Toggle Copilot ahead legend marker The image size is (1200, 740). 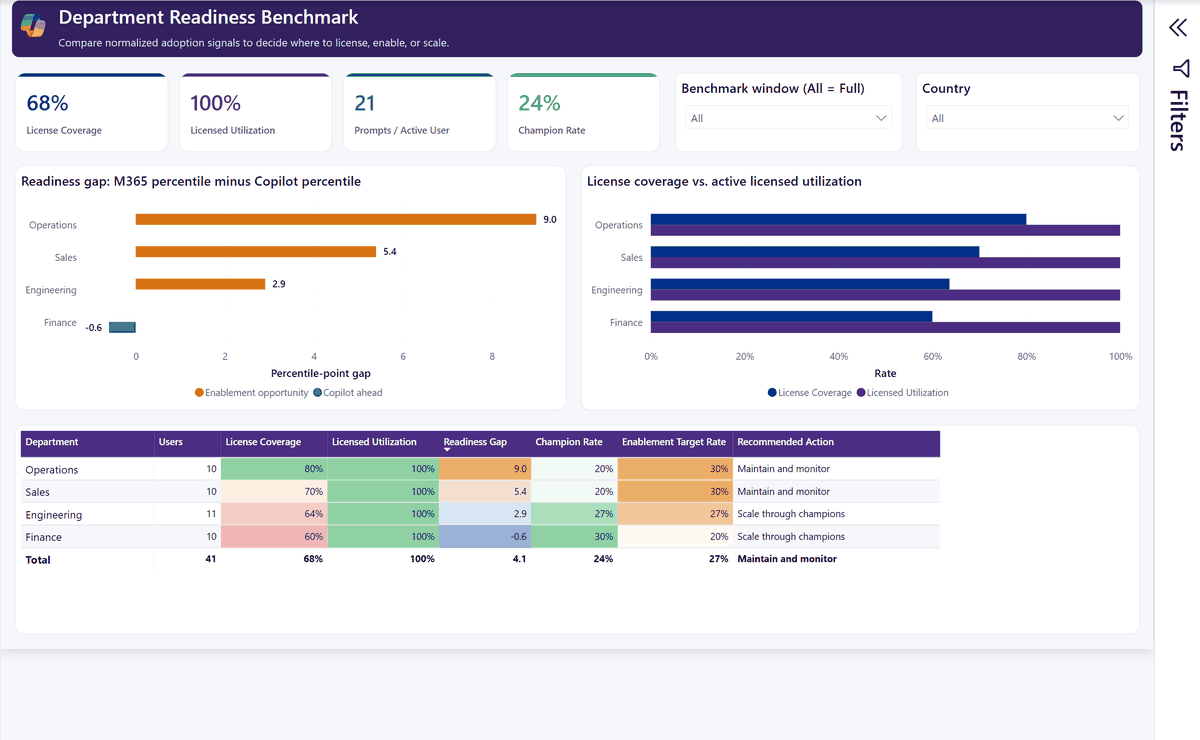coord(317,393)
